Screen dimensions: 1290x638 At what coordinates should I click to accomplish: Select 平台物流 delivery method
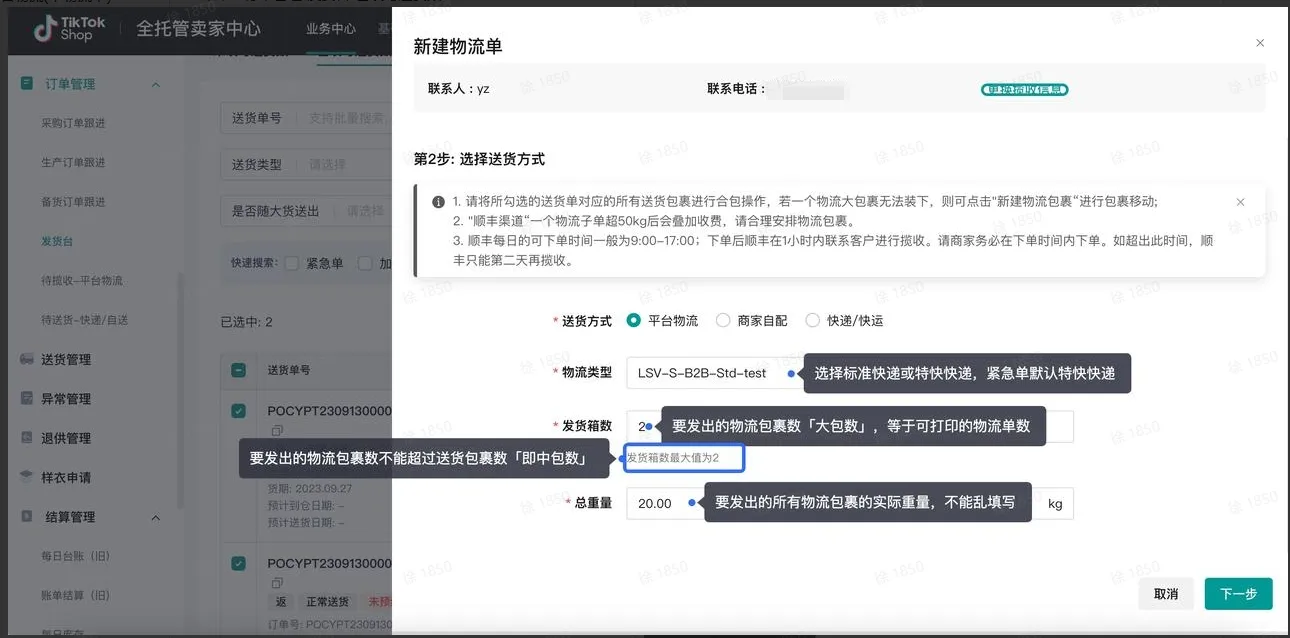tap(633, 321)
